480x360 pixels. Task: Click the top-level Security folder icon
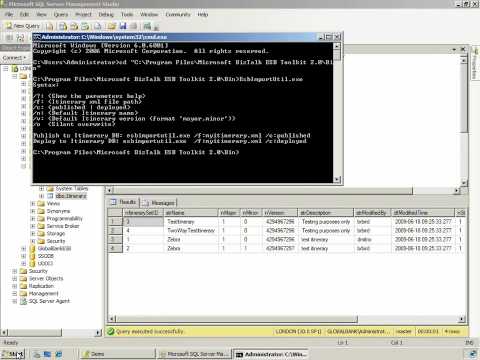point(23,271)
